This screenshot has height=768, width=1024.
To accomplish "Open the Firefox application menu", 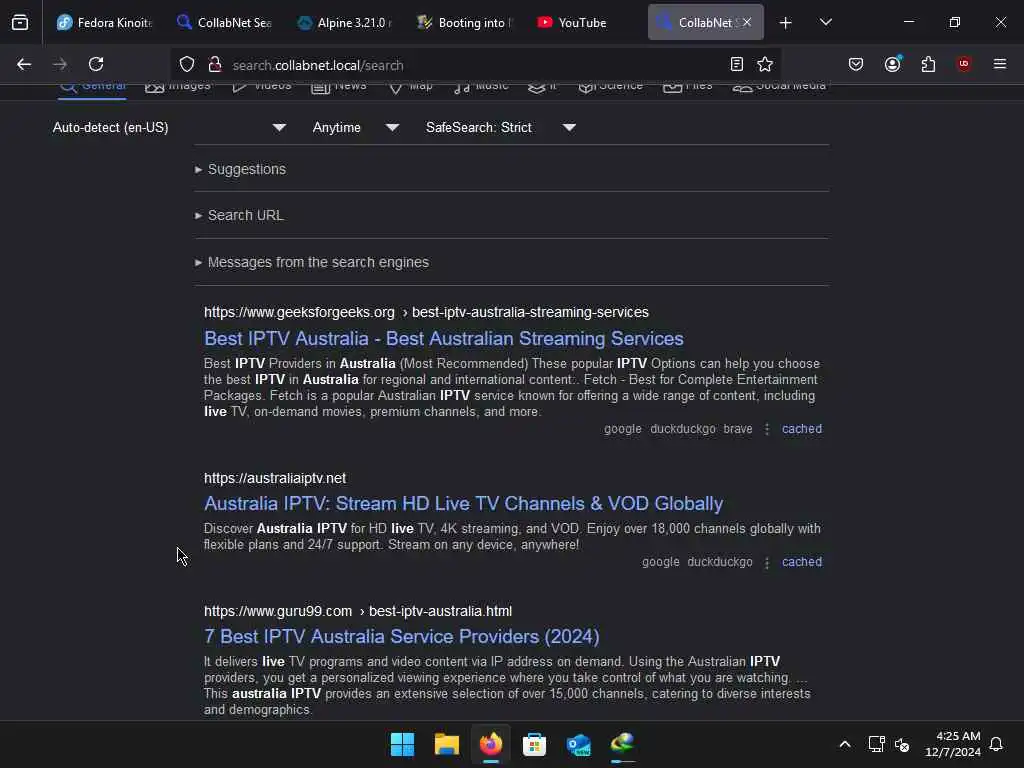I will coord(999,64).
